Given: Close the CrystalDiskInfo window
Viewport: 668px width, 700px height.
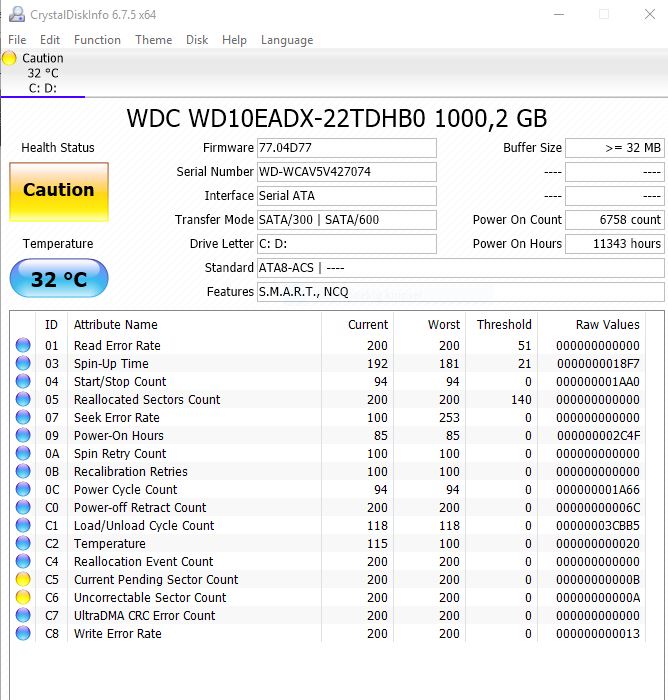Looking at the screenshot, I should pyautogui.click(x=650, y=14).
